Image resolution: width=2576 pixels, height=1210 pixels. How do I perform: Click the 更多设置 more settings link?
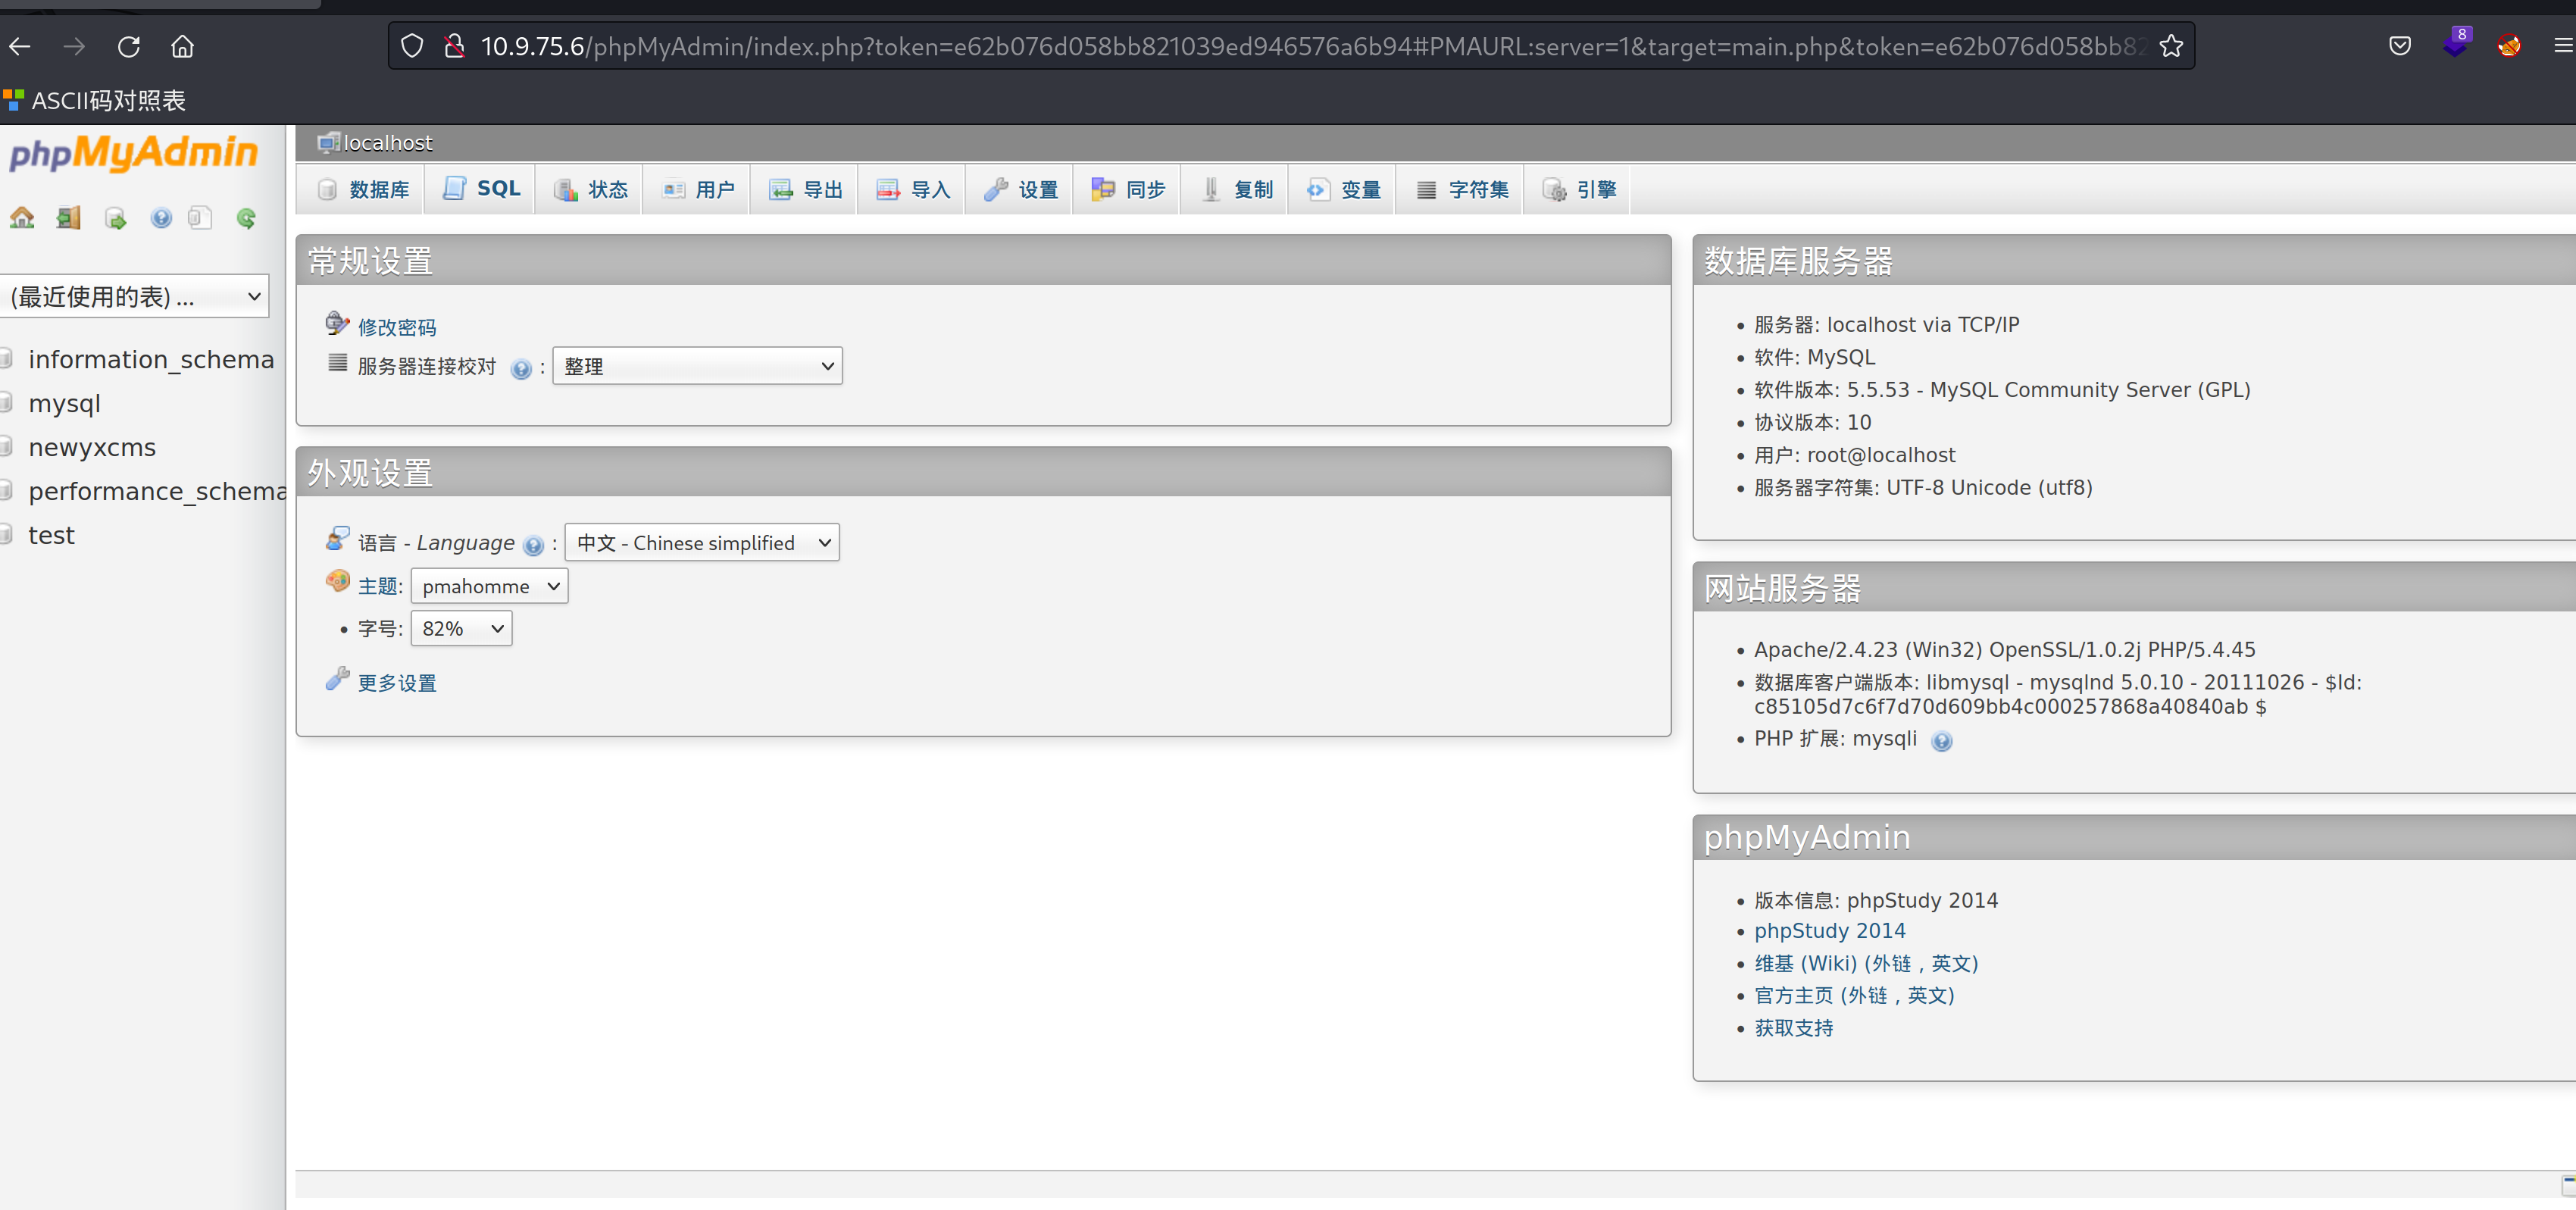[x=397, y=683]
